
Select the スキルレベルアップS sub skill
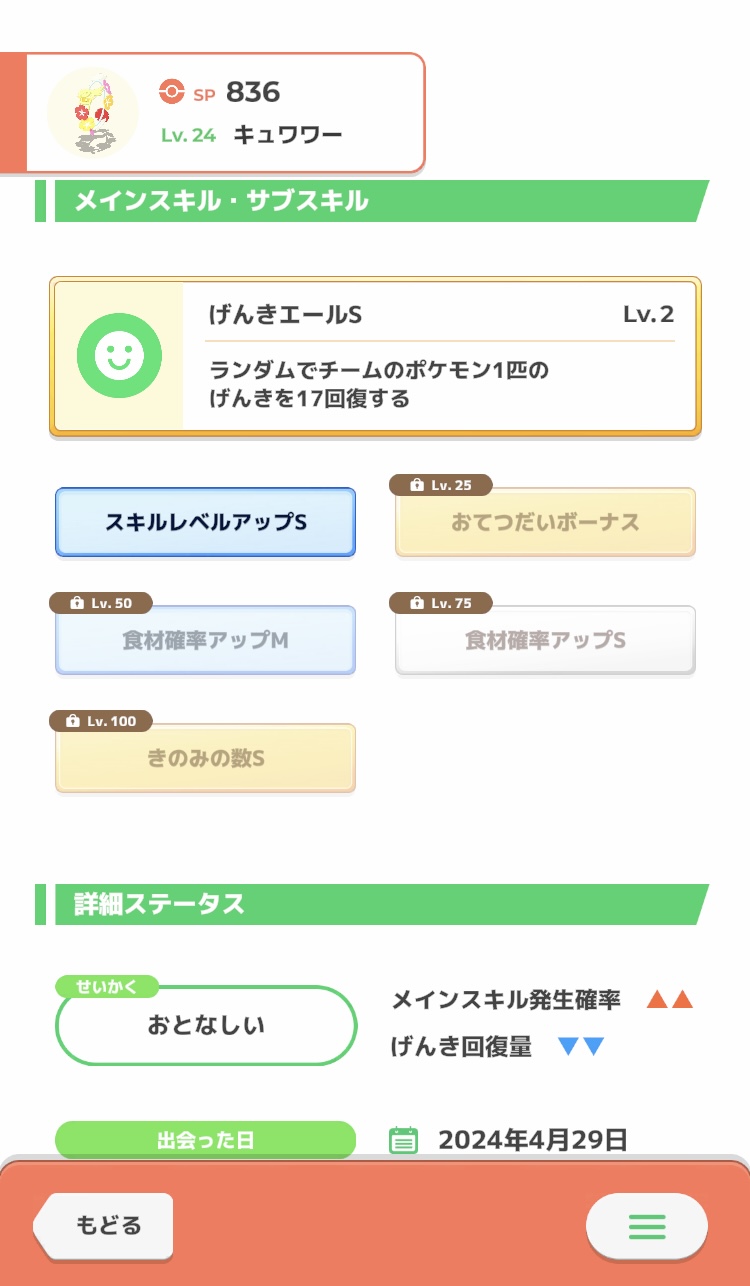(205, 522)
